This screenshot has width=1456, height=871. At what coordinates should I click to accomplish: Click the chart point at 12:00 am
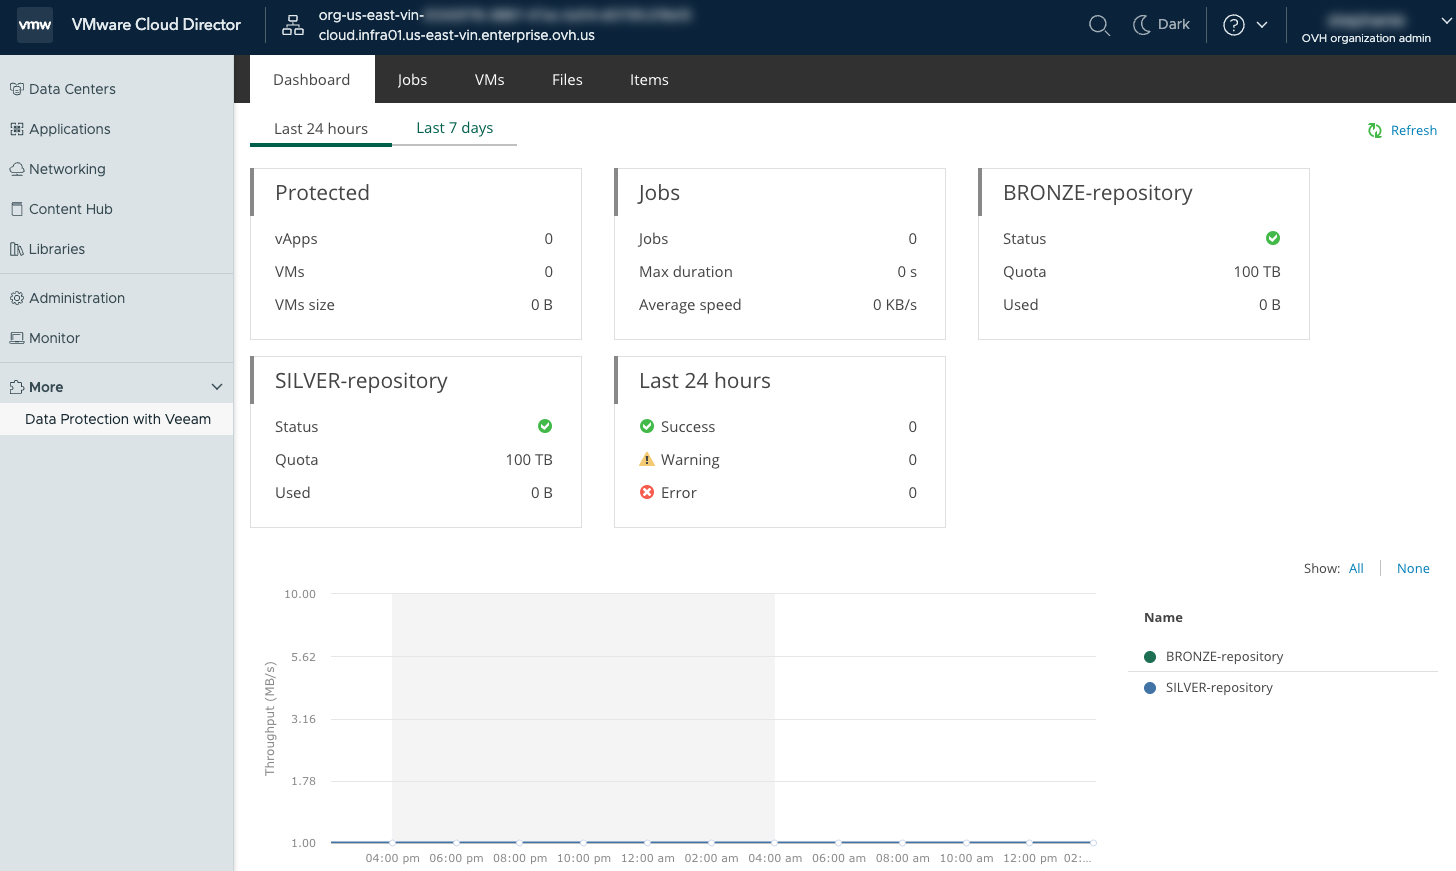(647, 843)
